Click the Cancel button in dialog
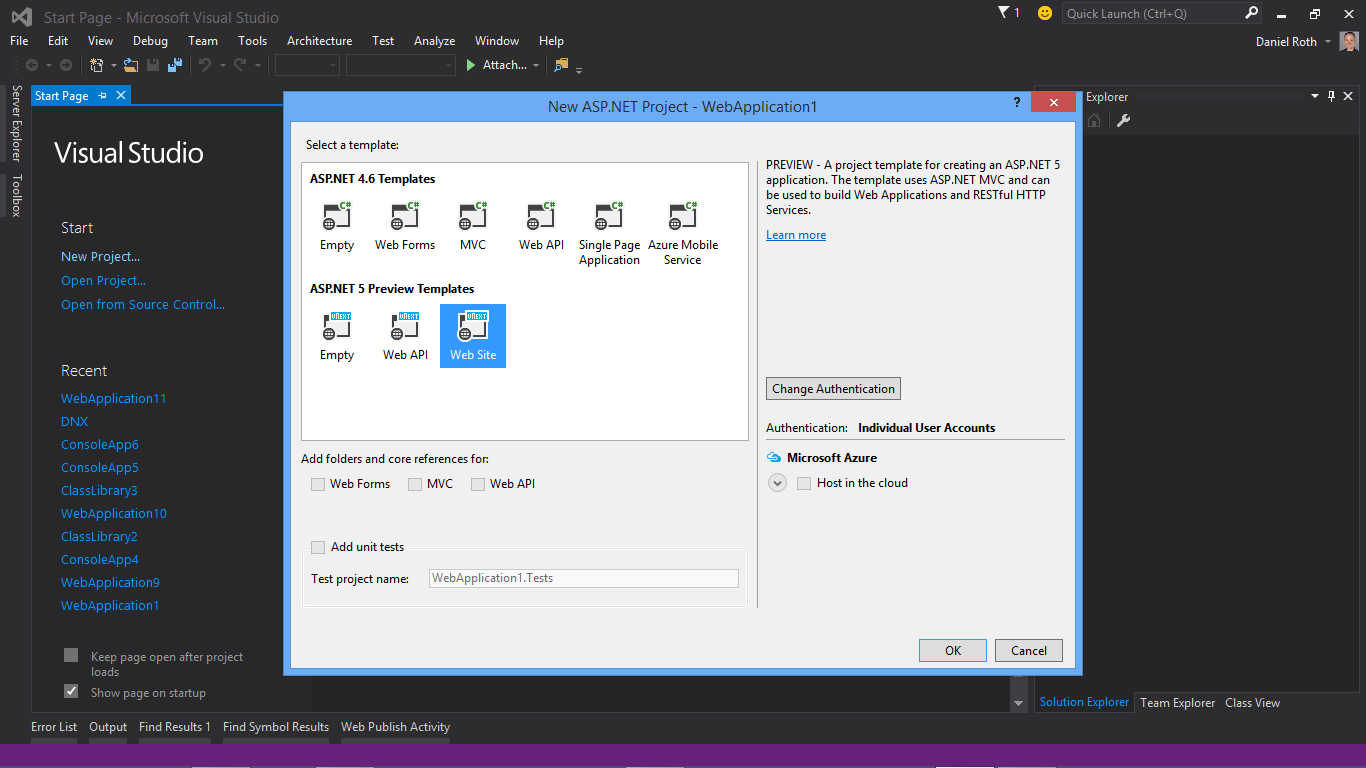 [1029, 650]
